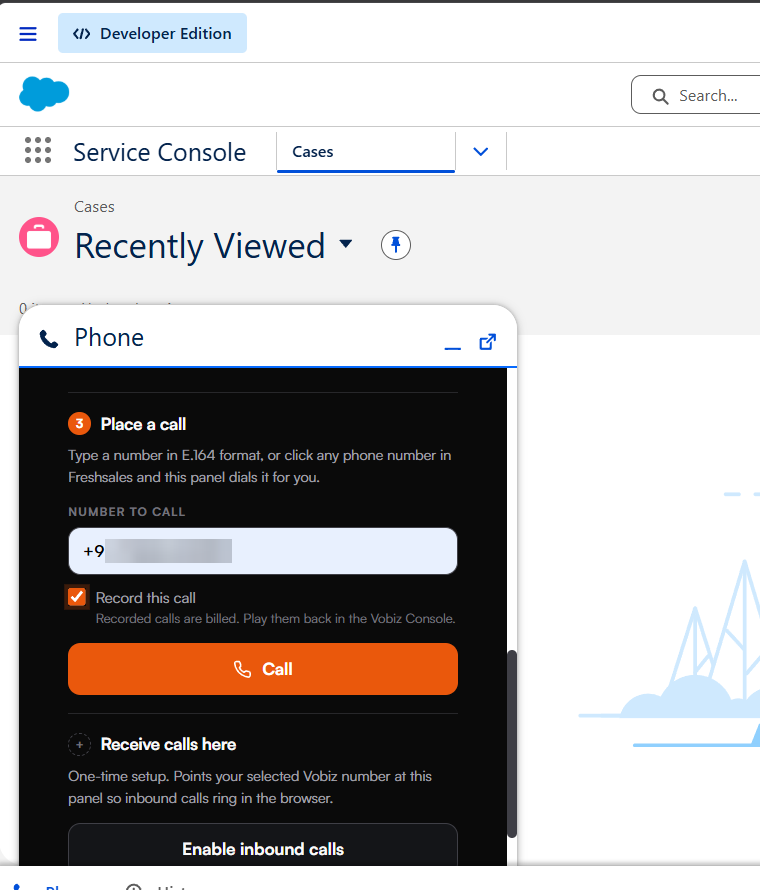Open the Recently Viewed list view dropdown
The image size is (760, 890).
tap(346, 244)
